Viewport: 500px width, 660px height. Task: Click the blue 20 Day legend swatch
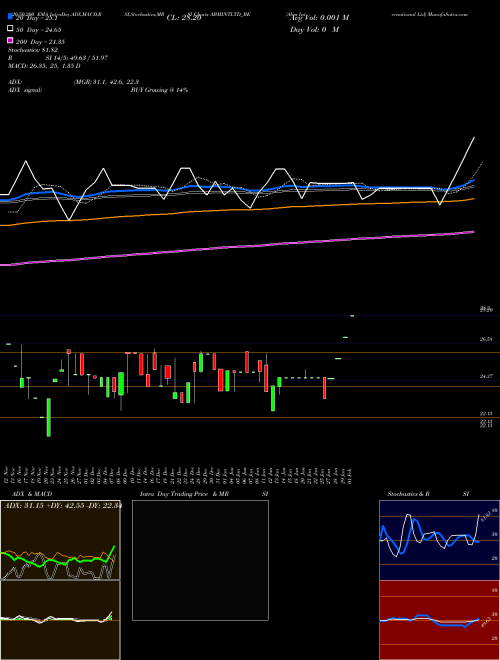point(11,17)
